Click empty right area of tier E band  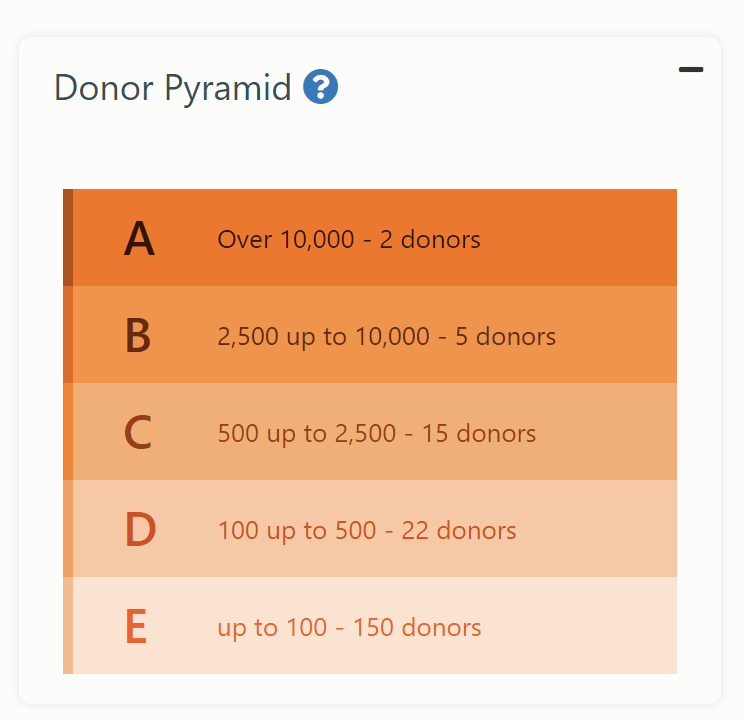click(579, 625)
